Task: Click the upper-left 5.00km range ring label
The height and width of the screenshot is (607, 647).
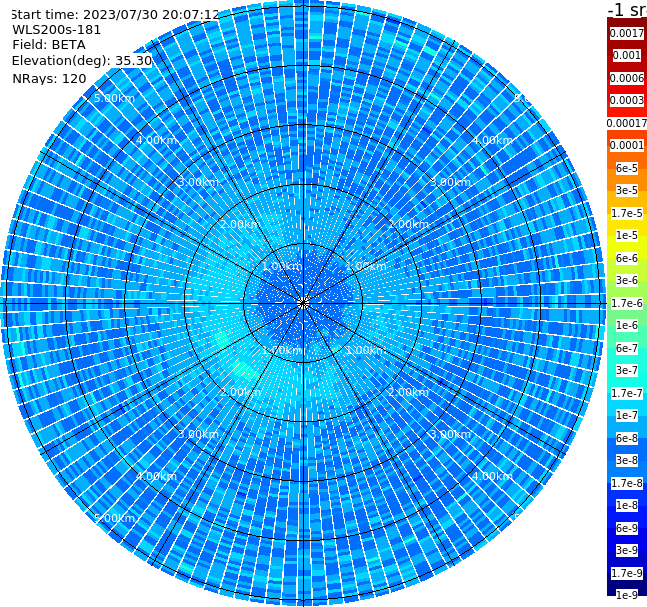Action: [x=114, y=98]
